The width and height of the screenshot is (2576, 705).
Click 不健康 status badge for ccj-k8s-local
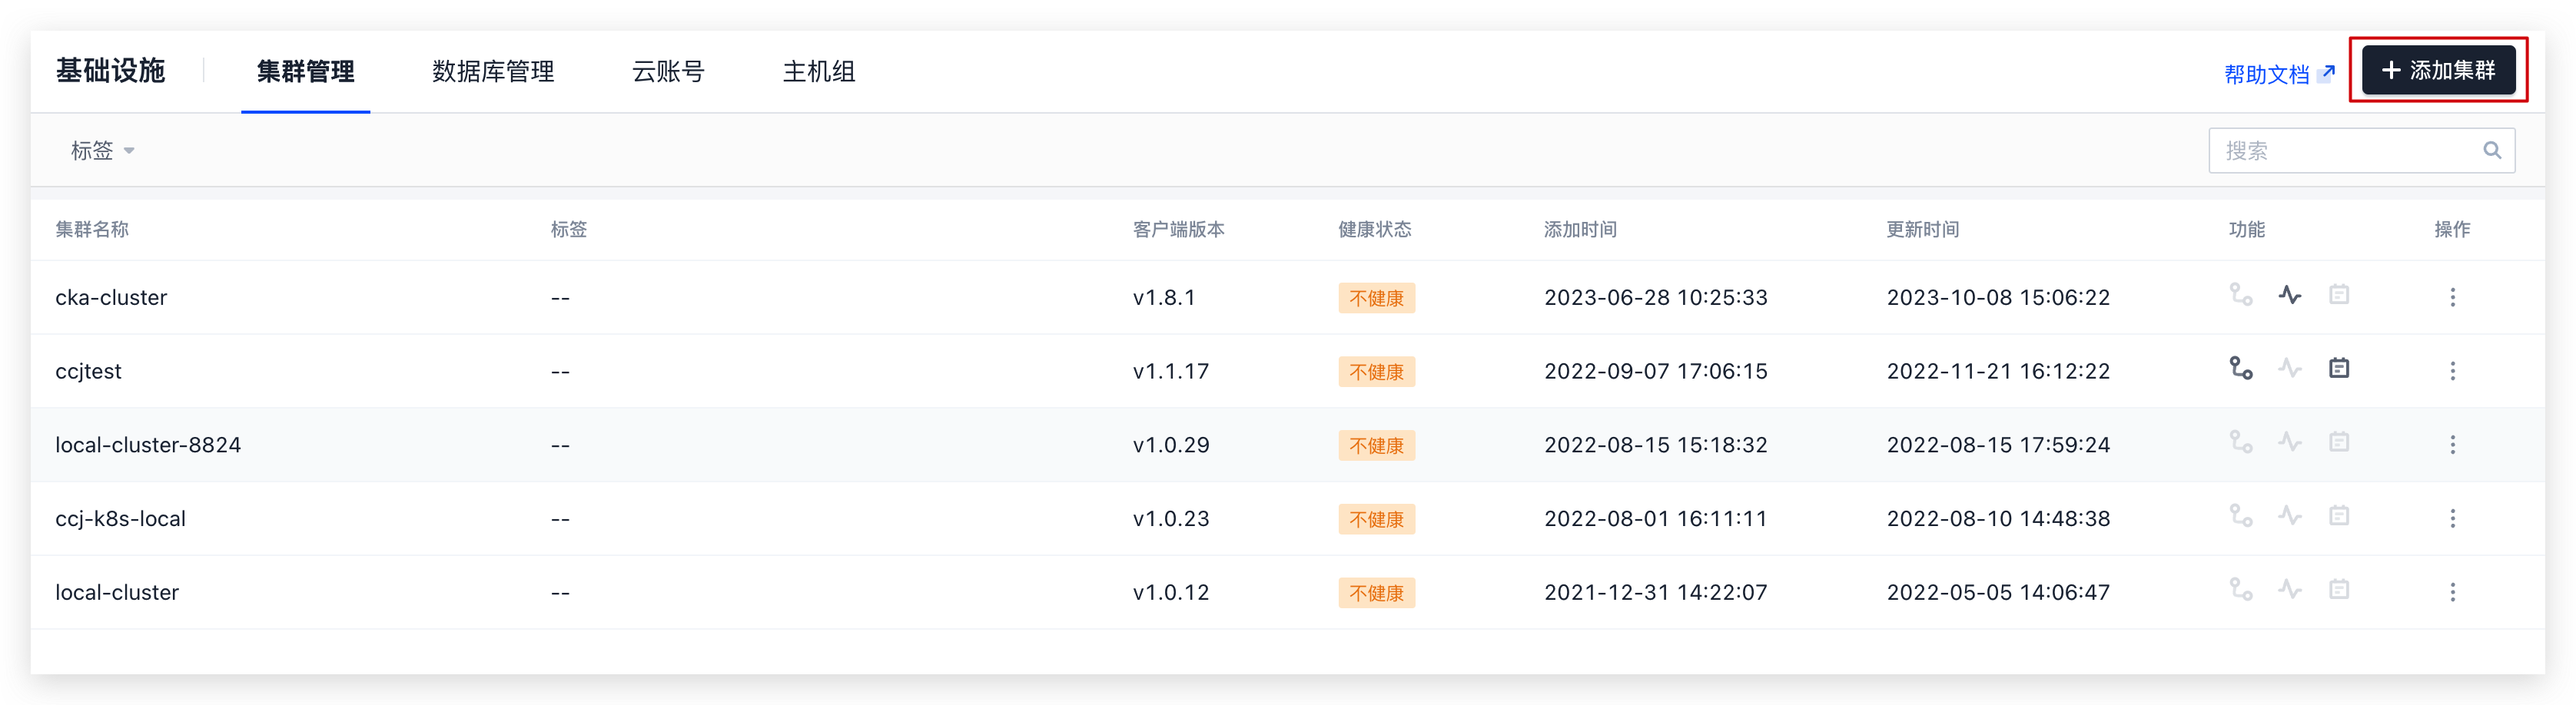[x=1376, y=519]
